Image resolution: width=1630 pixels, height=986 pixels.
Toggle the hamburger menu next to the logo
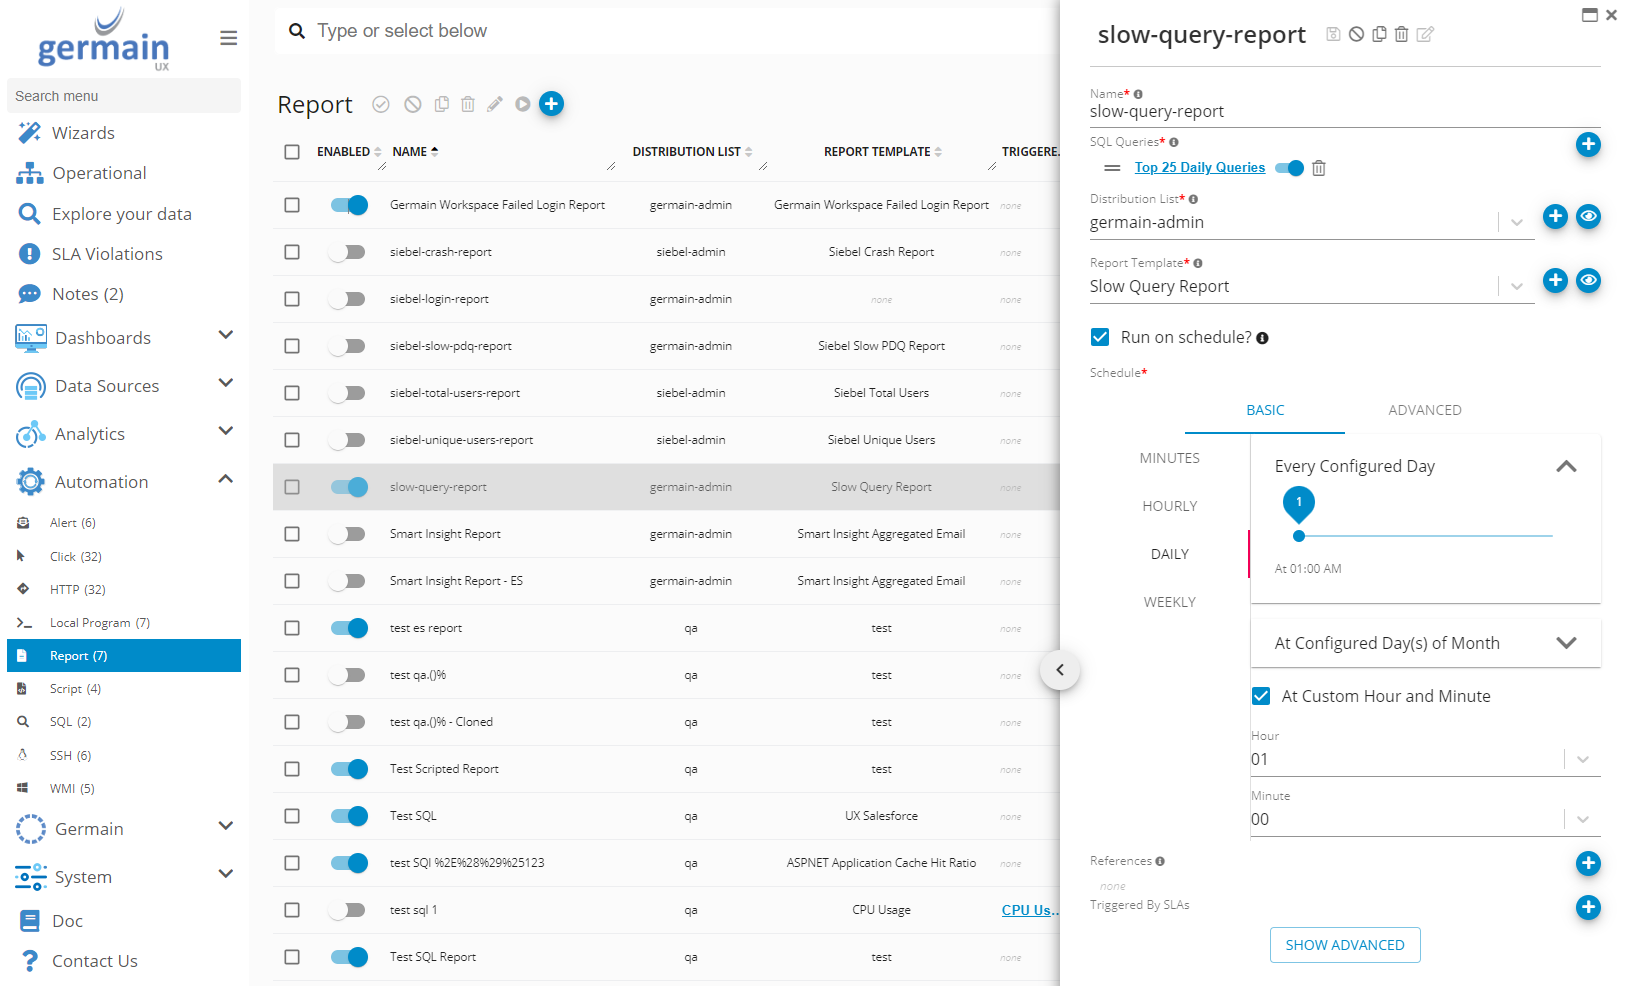coord(229,38)
